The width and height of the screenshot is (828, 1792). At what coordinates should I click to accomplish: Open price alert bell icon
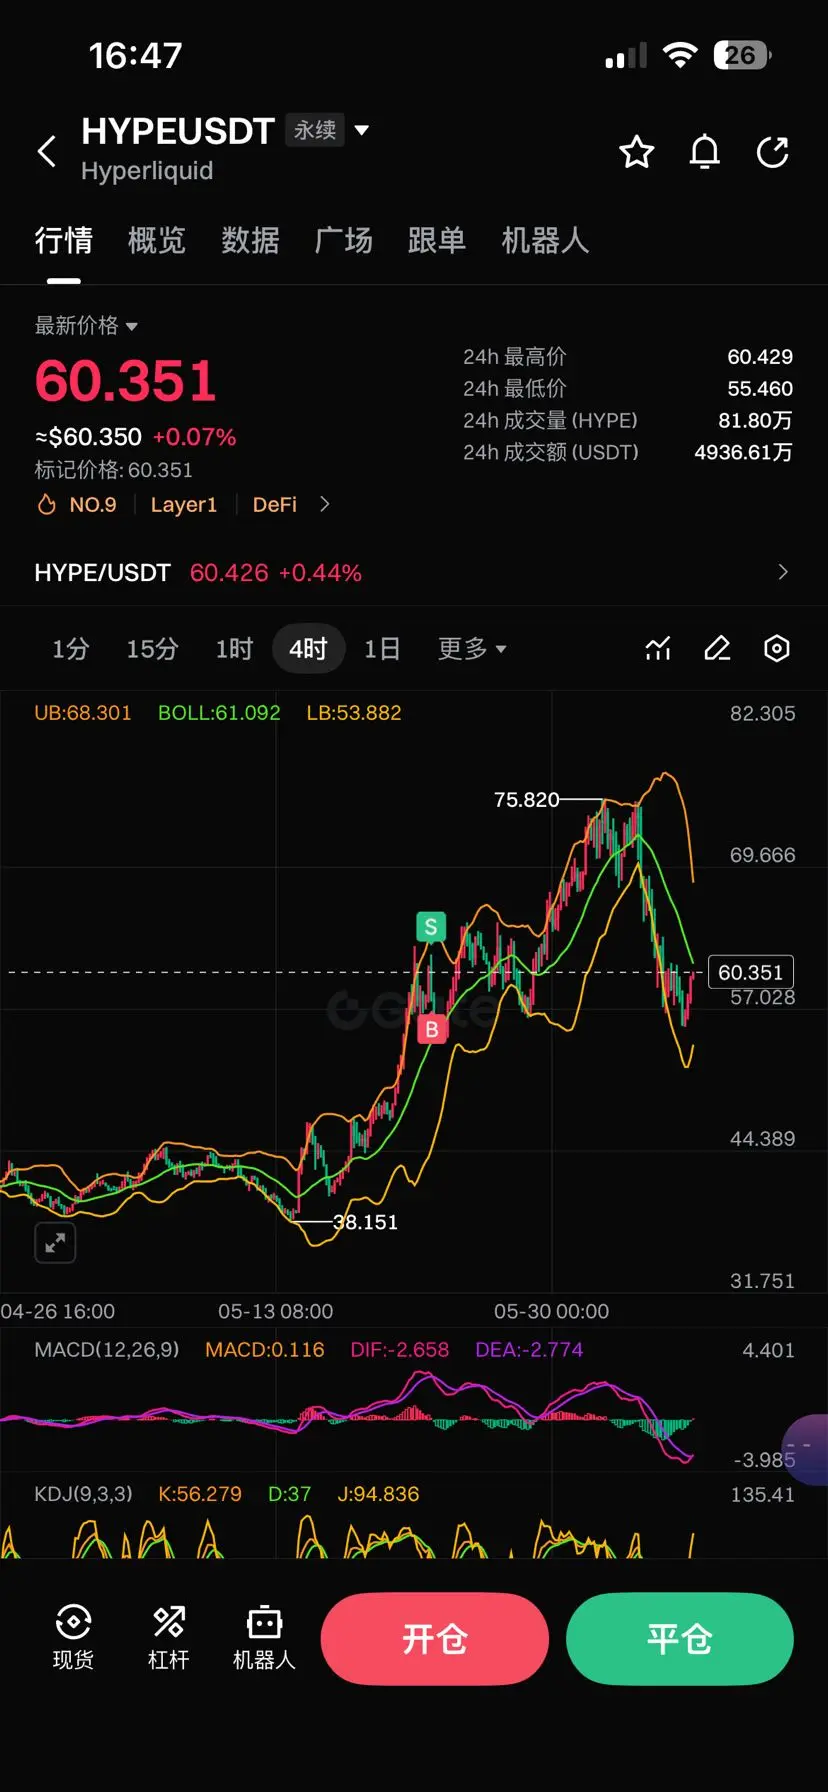point(705,152)
